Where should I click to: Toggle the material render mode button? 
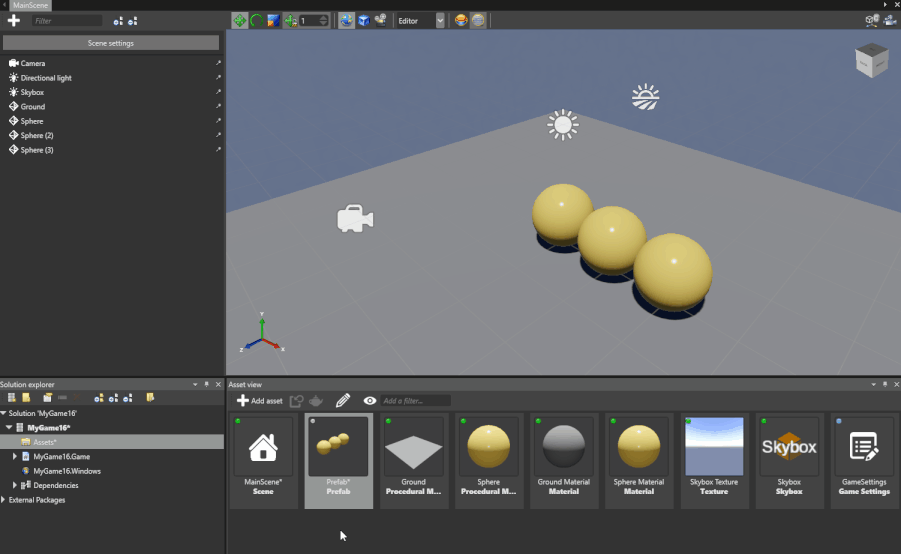[x=461, y=20]
